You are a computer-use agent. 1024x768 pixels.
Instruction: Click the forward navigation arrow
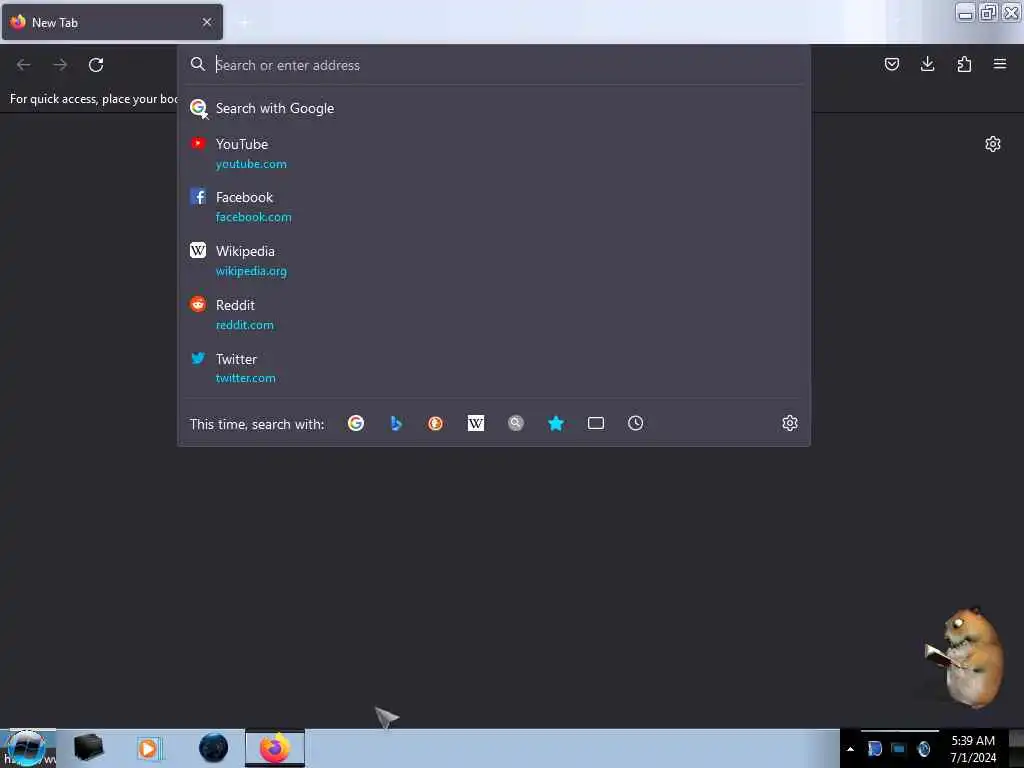tap(60, 65)
